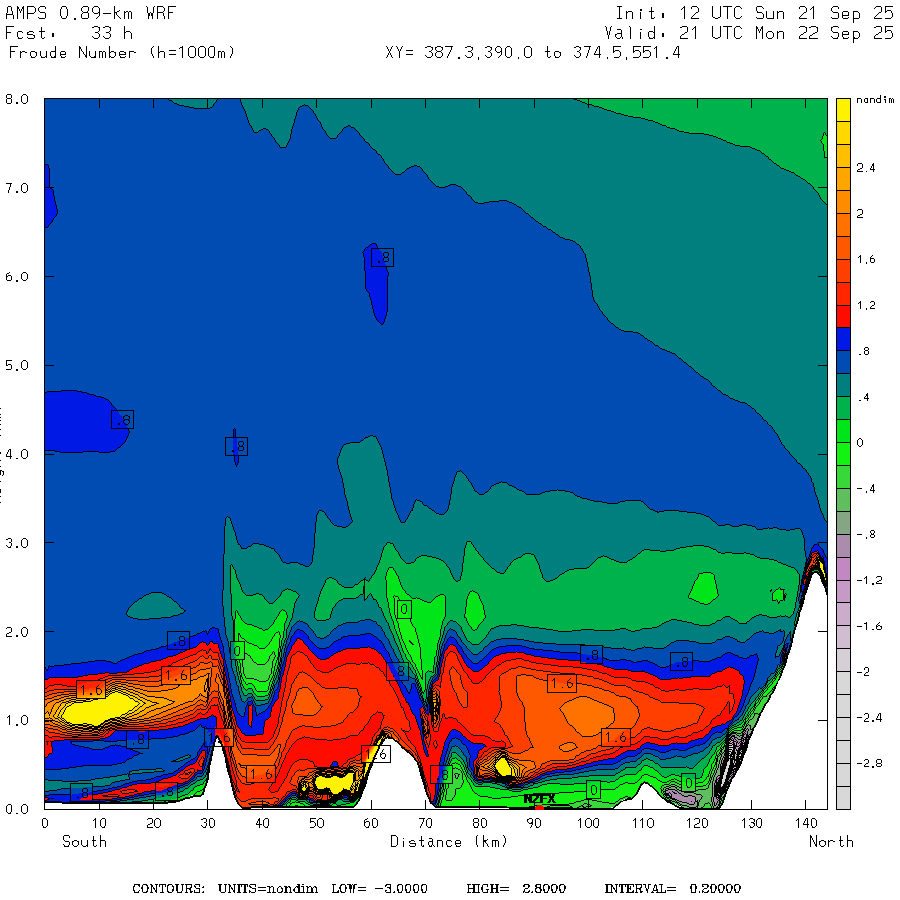The image size is (900, 900).
Task: Click the 'Valid: 21 UTC Mon 22 Sep 25' line
Action: coord(748,33)
